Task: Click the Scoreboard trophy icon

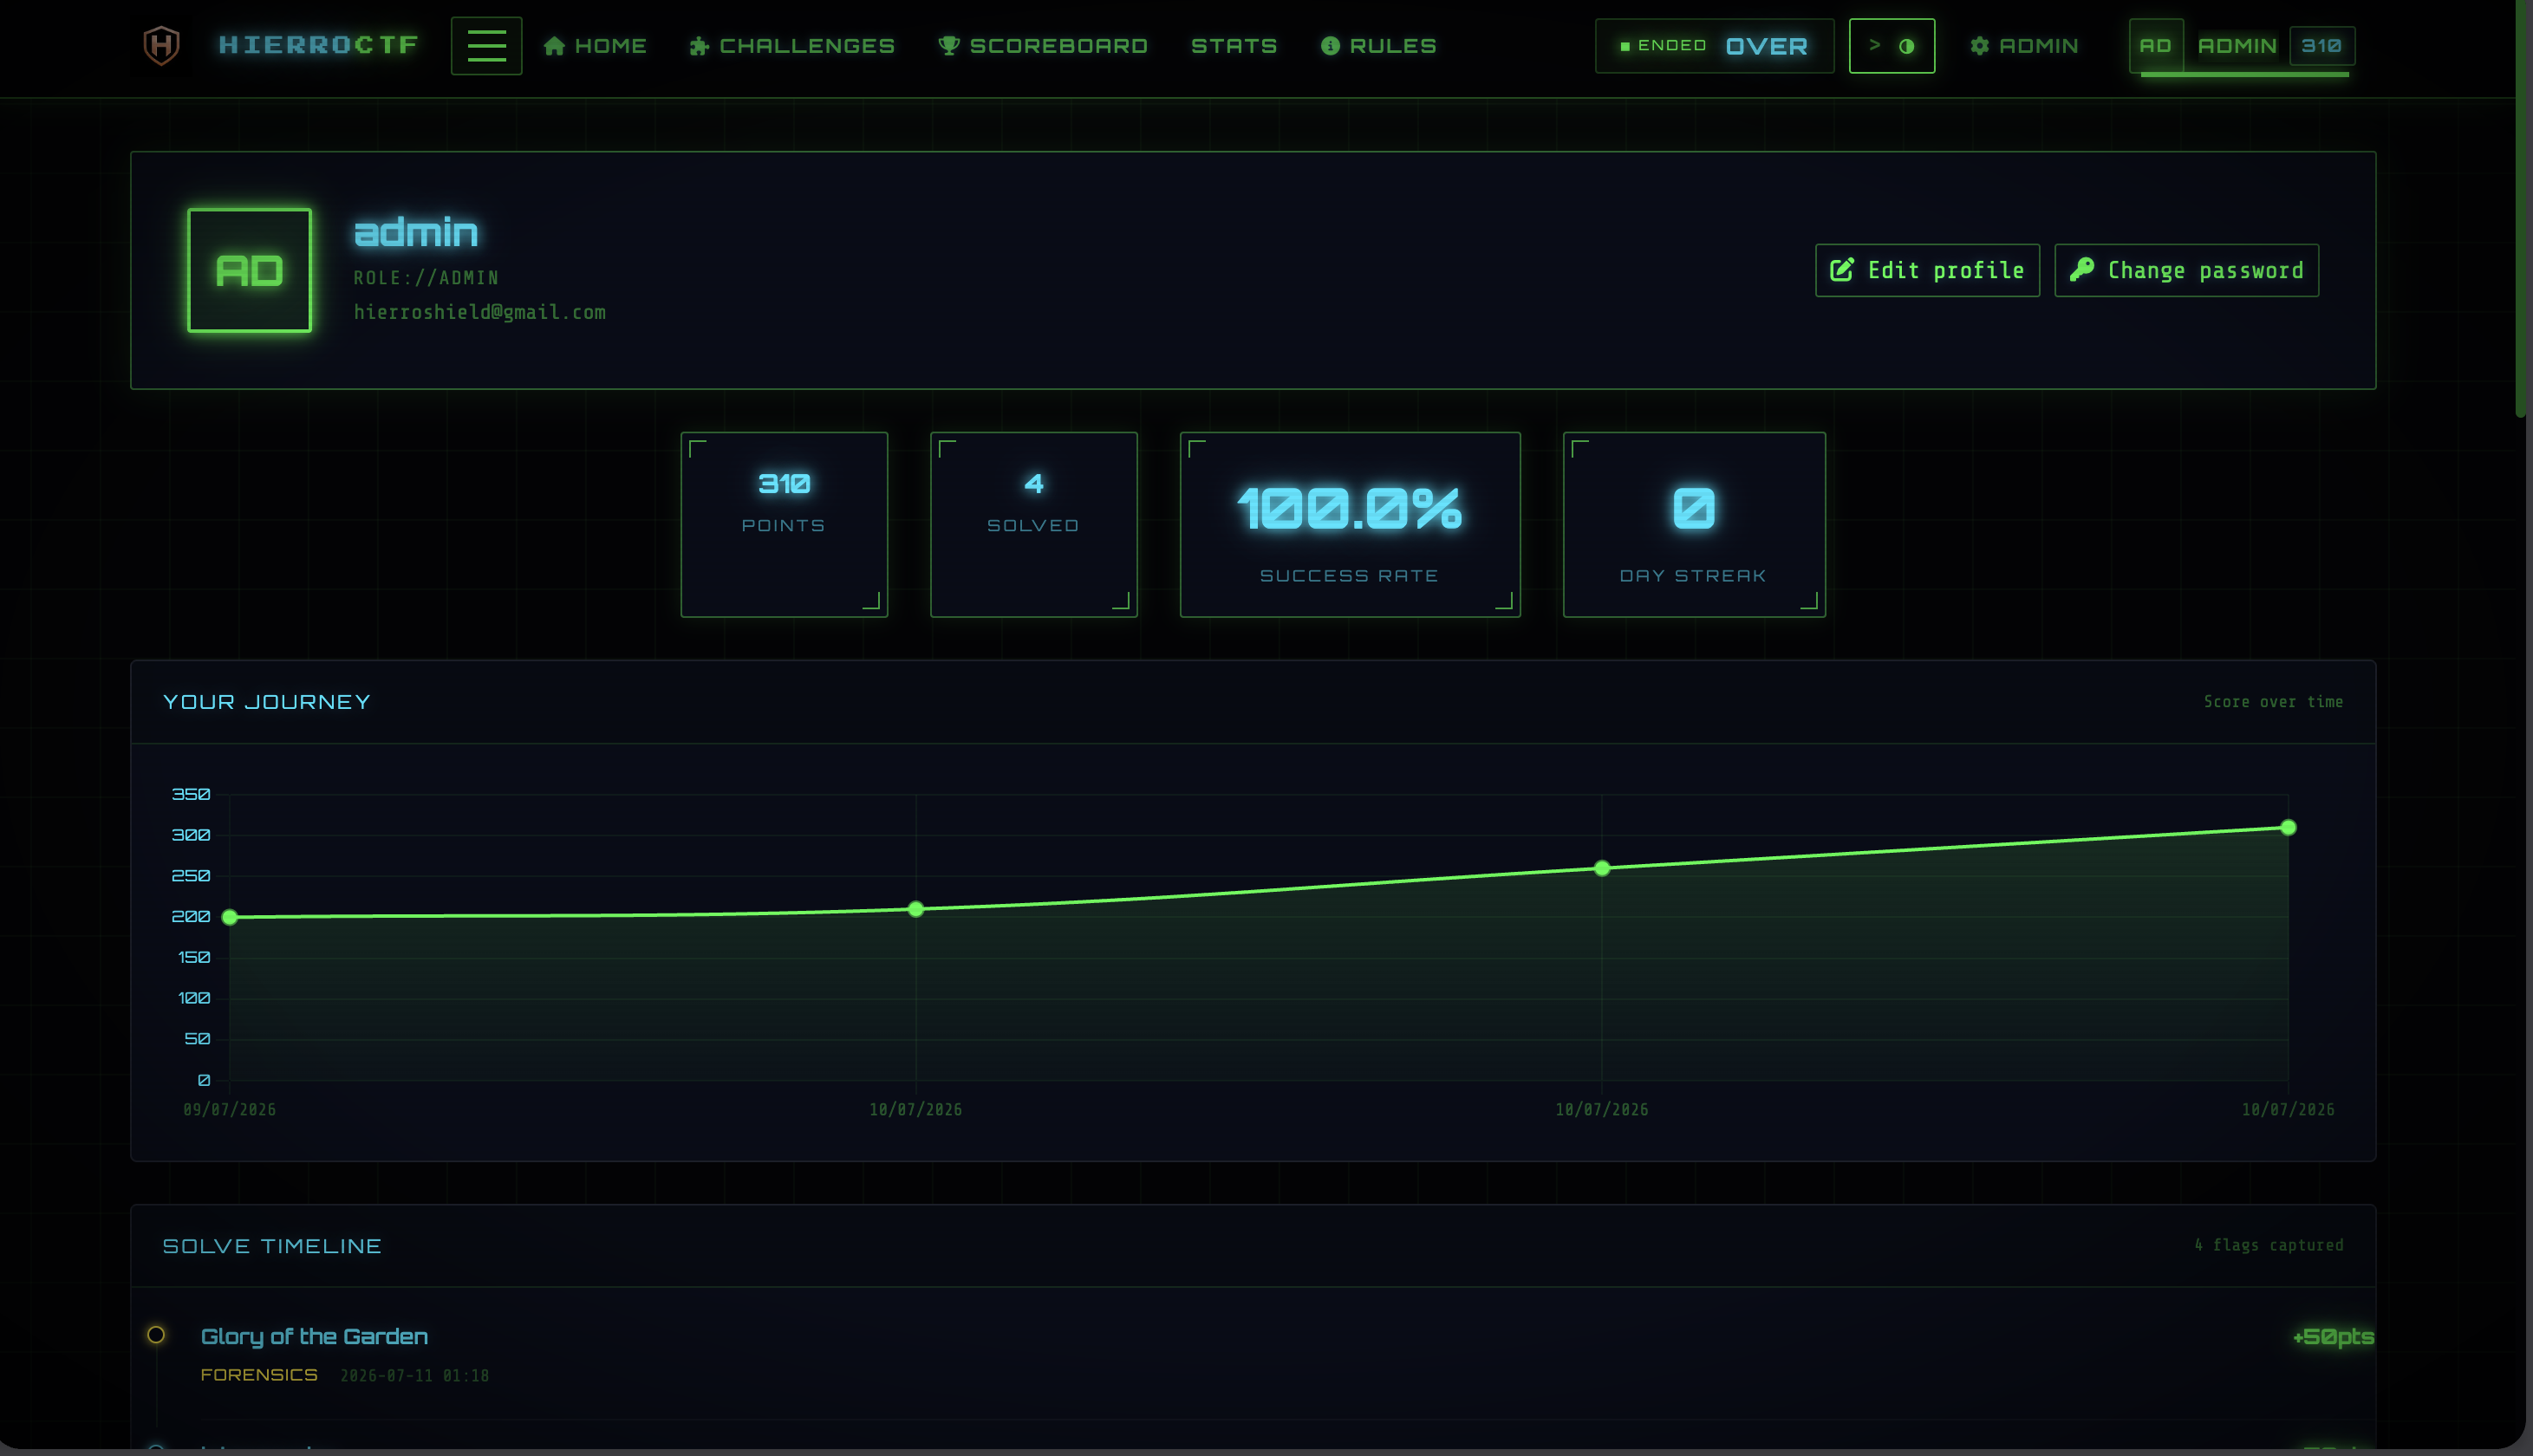Action: (x=949, y=46)
